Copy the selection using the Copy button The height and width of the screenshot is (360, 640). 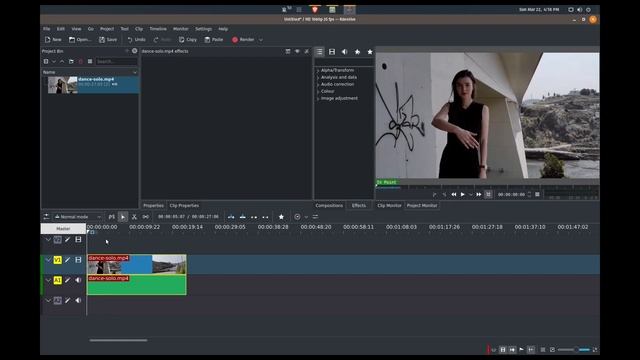(188, 40)
